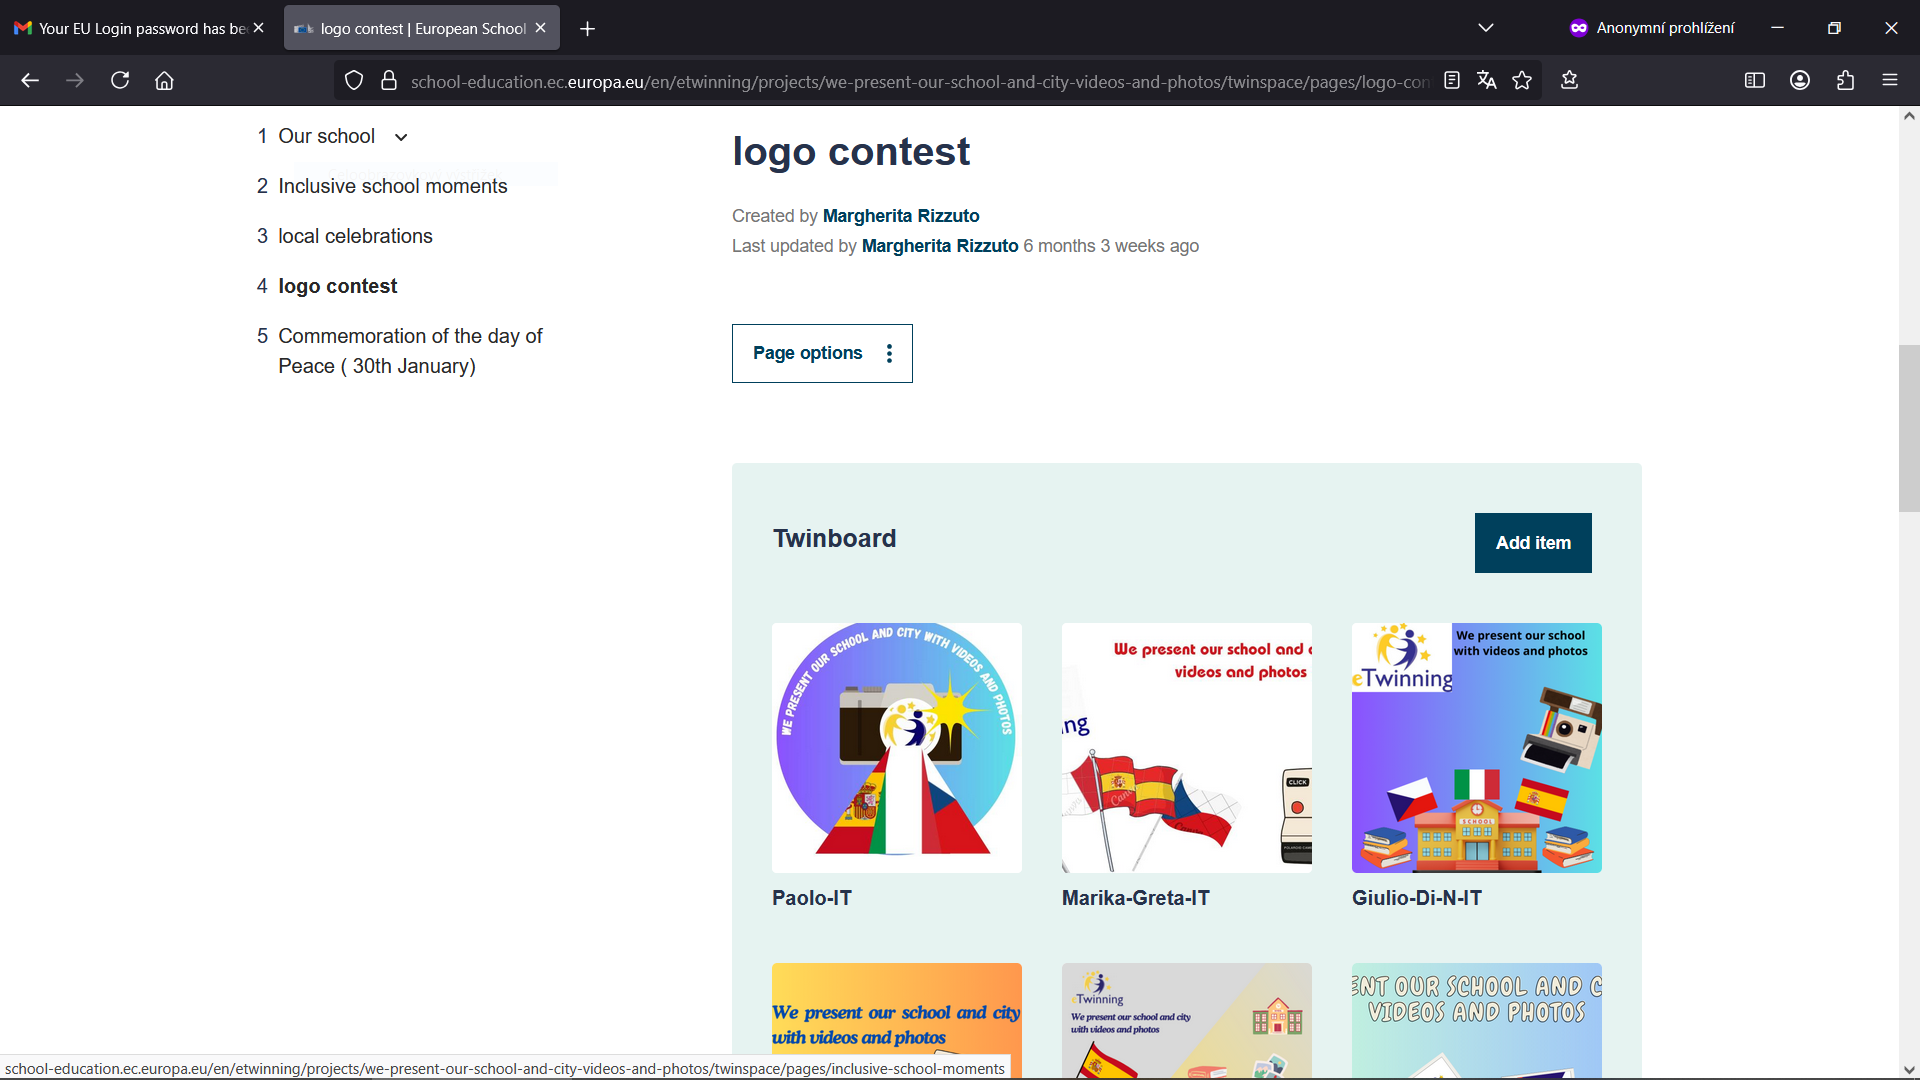The image size is (1920, 1080).
Task: Click the Add item button
Action: (1533, 543)
